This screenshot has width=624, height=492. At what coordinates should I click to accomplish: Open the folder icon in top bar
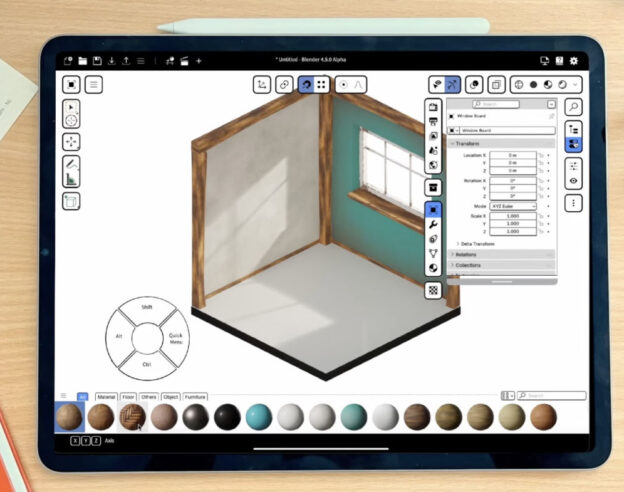pyautogui.click(x=82, y=61)
